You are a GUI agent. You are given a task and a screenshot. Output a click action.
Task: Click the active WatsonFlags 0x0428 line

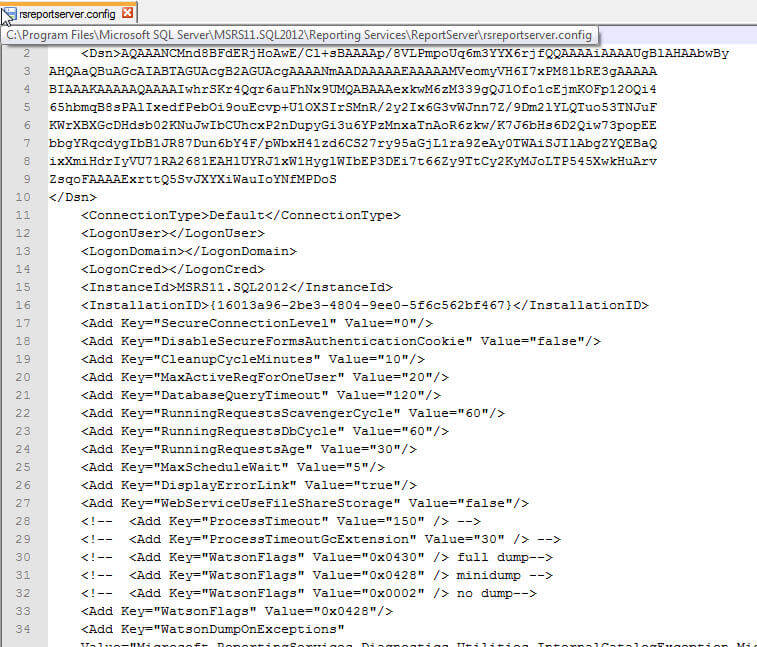point(237,611)
